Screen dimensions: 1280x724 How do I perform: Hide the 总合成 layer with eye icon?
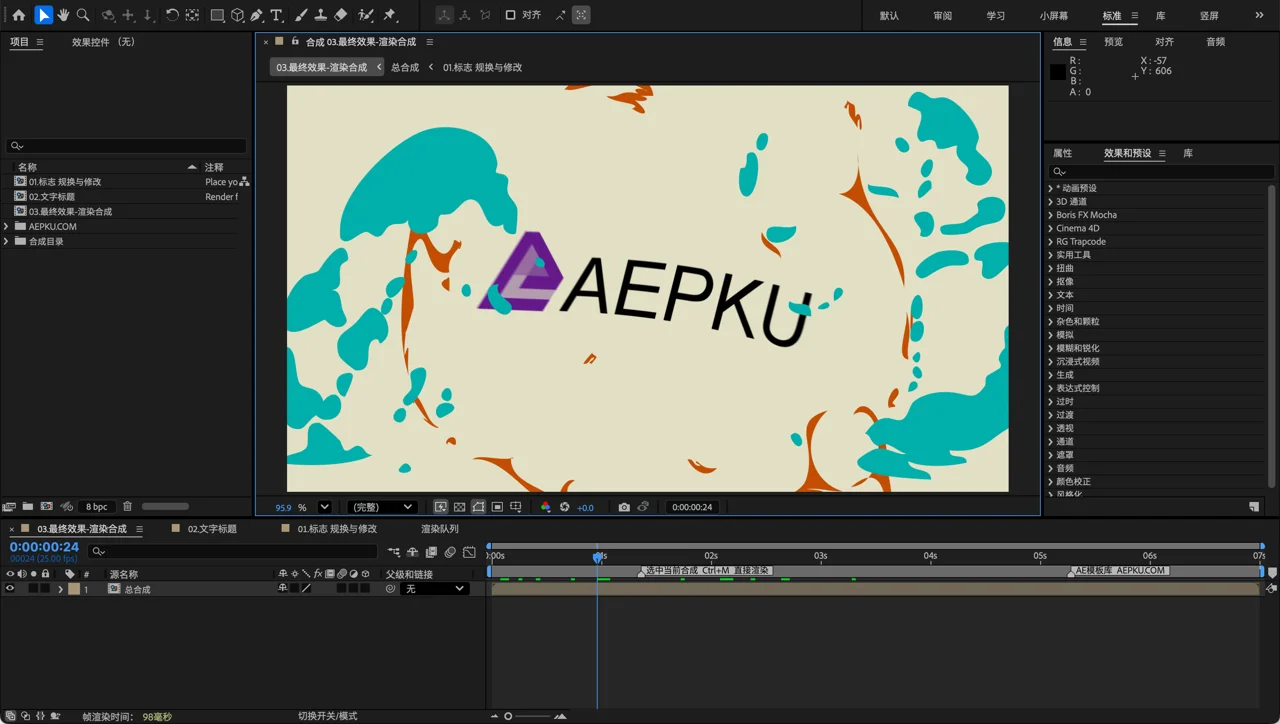(x=10, y=589)
